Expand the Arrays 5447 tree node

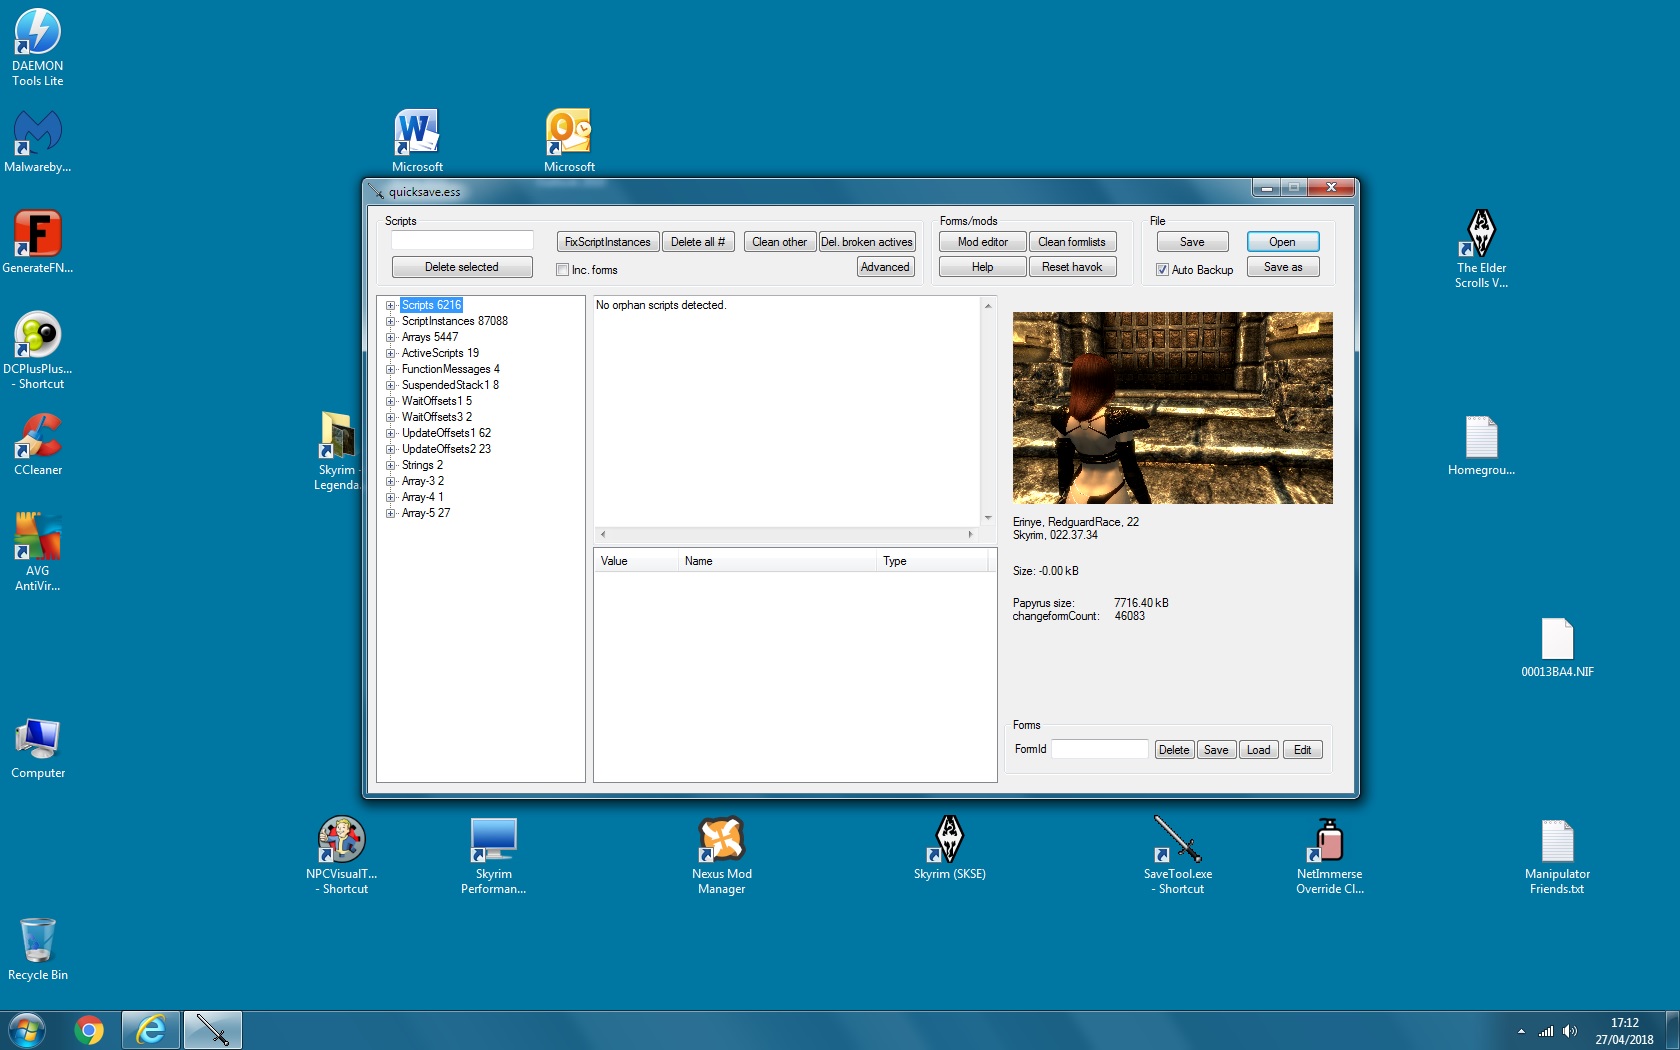[x=391, y=337]
